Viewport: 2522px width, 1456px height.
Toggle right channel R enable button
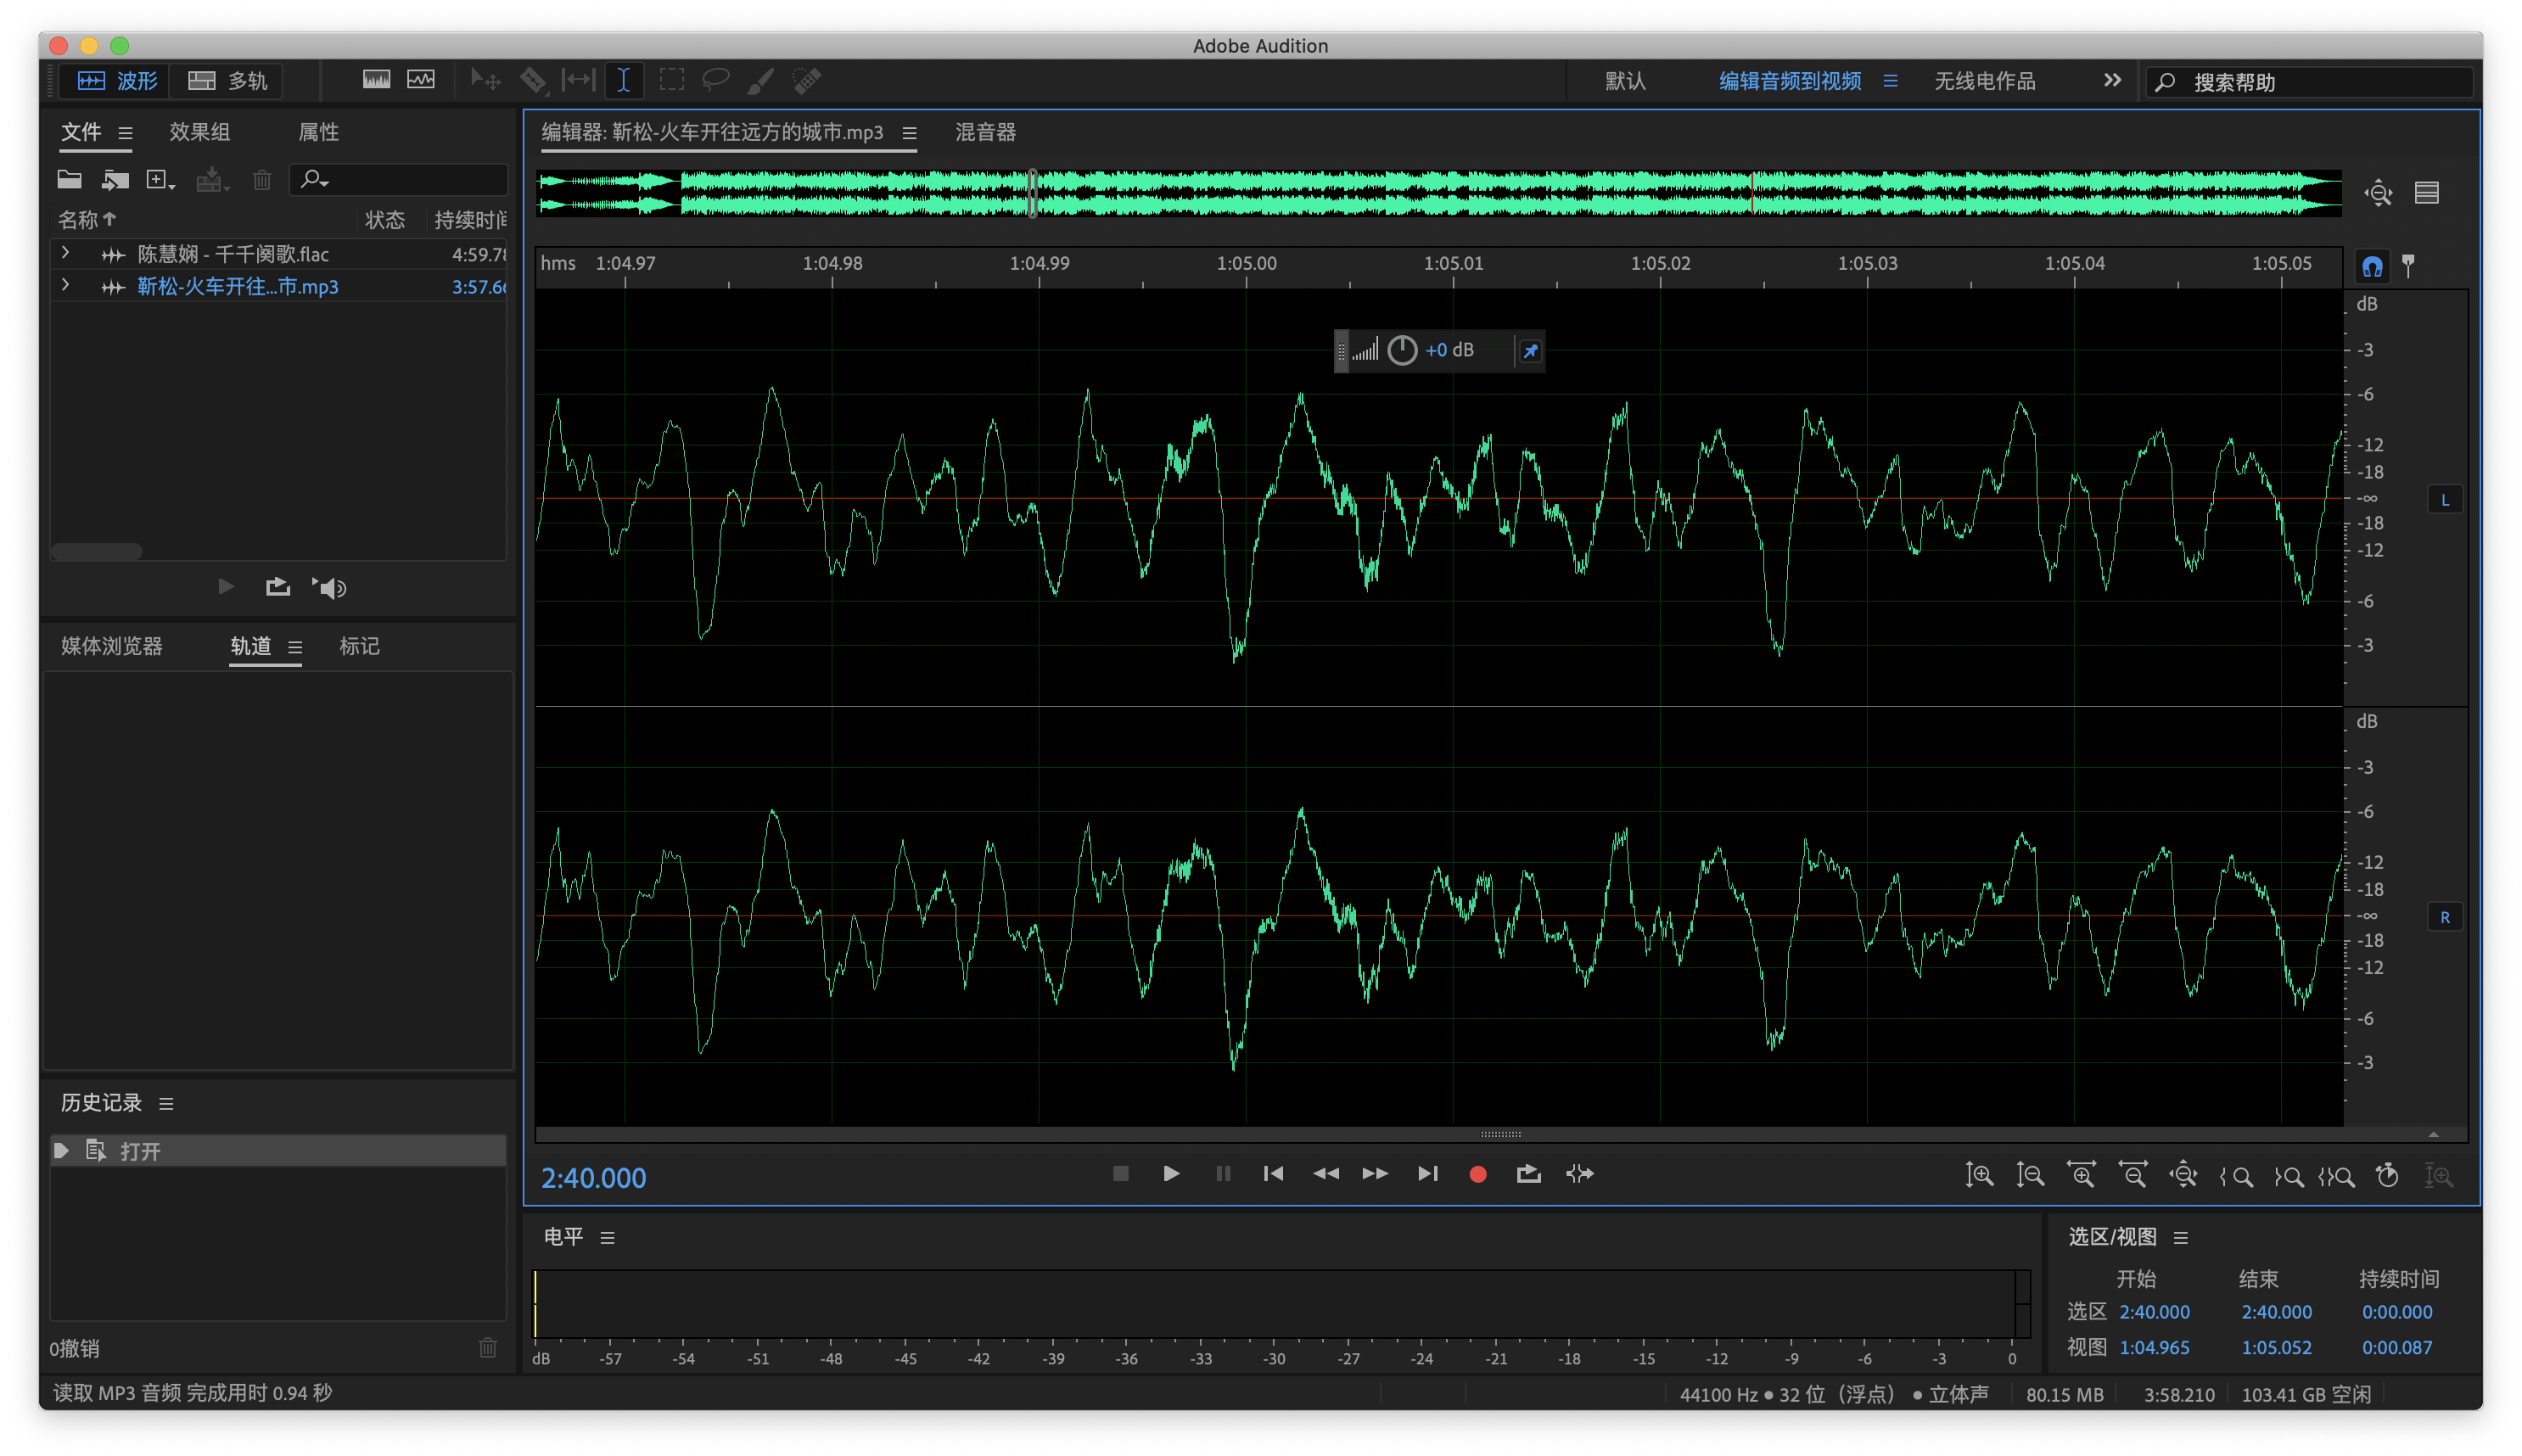pyautogui.click(x=2445, y=917)
